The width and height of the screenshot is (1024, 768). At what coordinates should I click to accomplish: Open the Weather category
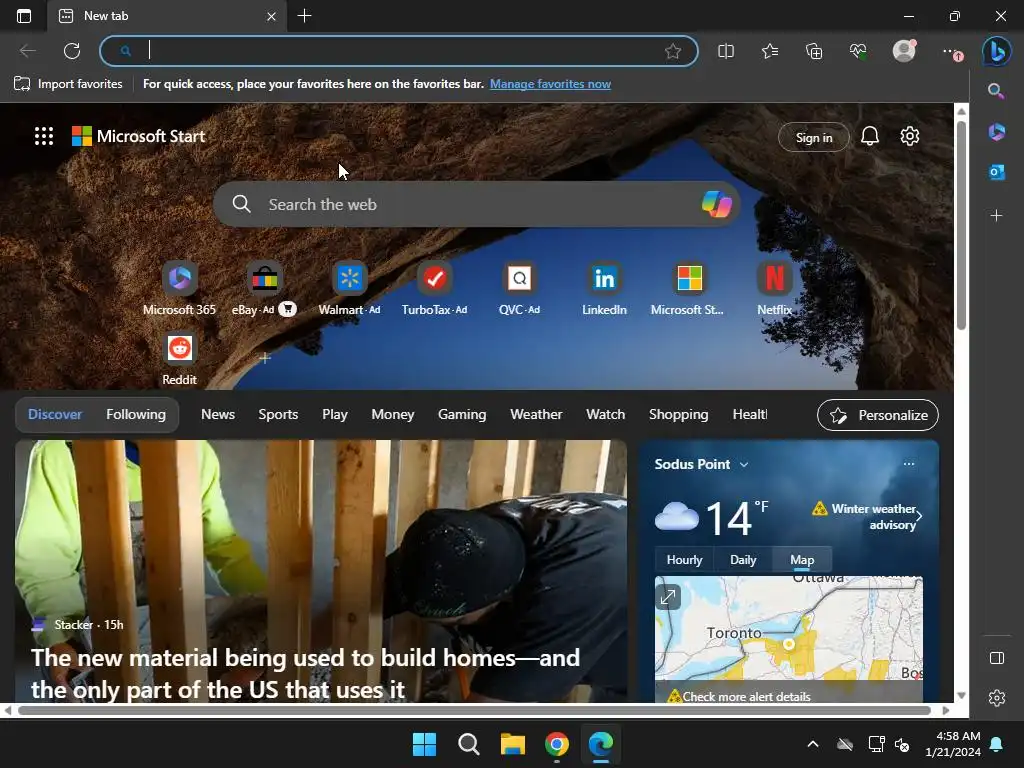click(x=536, y=415)
